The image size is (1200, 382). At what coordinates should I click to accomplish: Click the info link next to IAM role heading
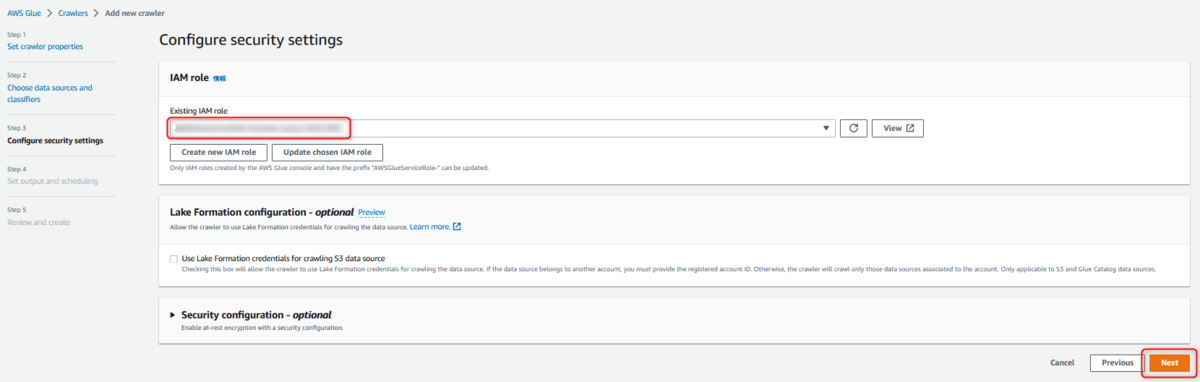point(220,77)
